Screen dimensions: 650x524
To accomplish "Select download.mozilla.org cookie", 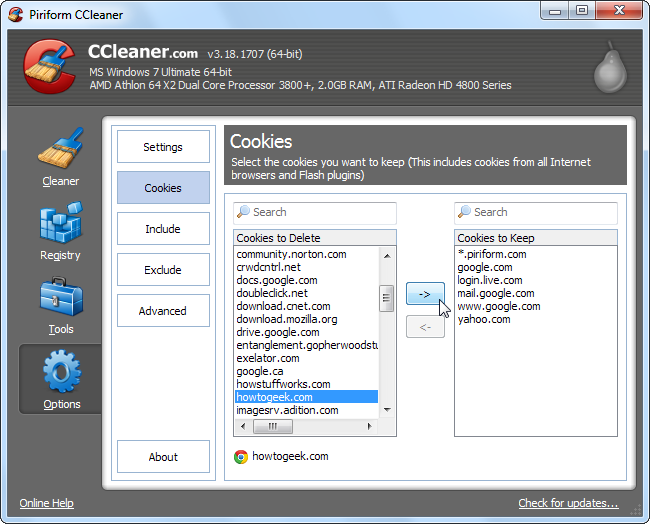I will click(307, 319).
